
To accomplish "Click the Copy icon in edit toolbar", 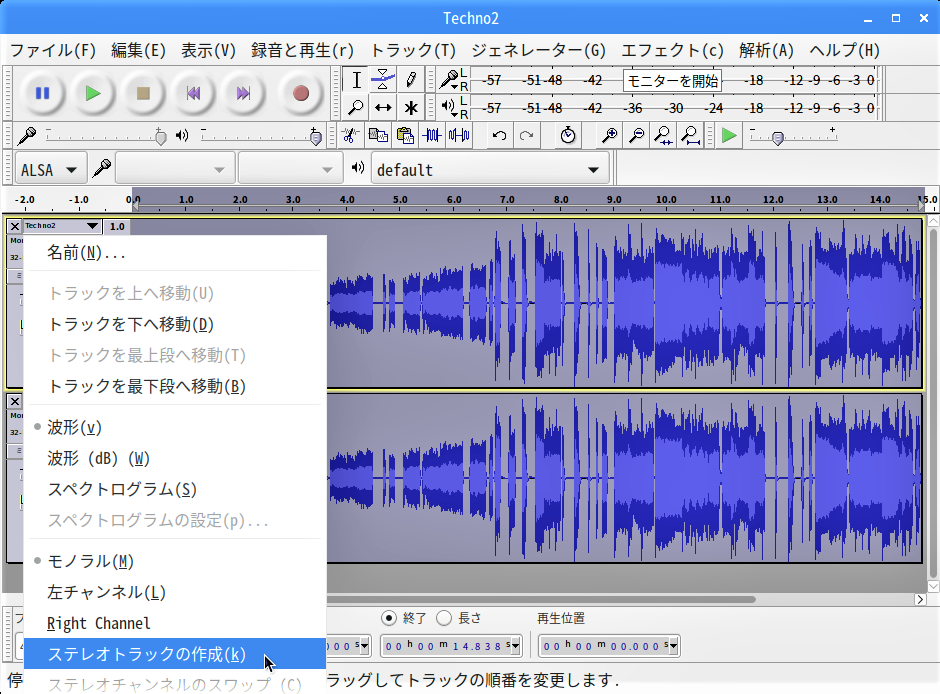I will point(378,135).
